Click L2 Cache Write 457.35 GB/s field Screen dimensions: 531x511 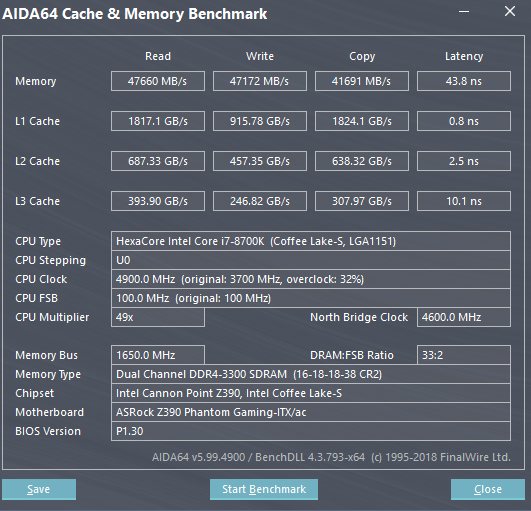tap(260, 161)
